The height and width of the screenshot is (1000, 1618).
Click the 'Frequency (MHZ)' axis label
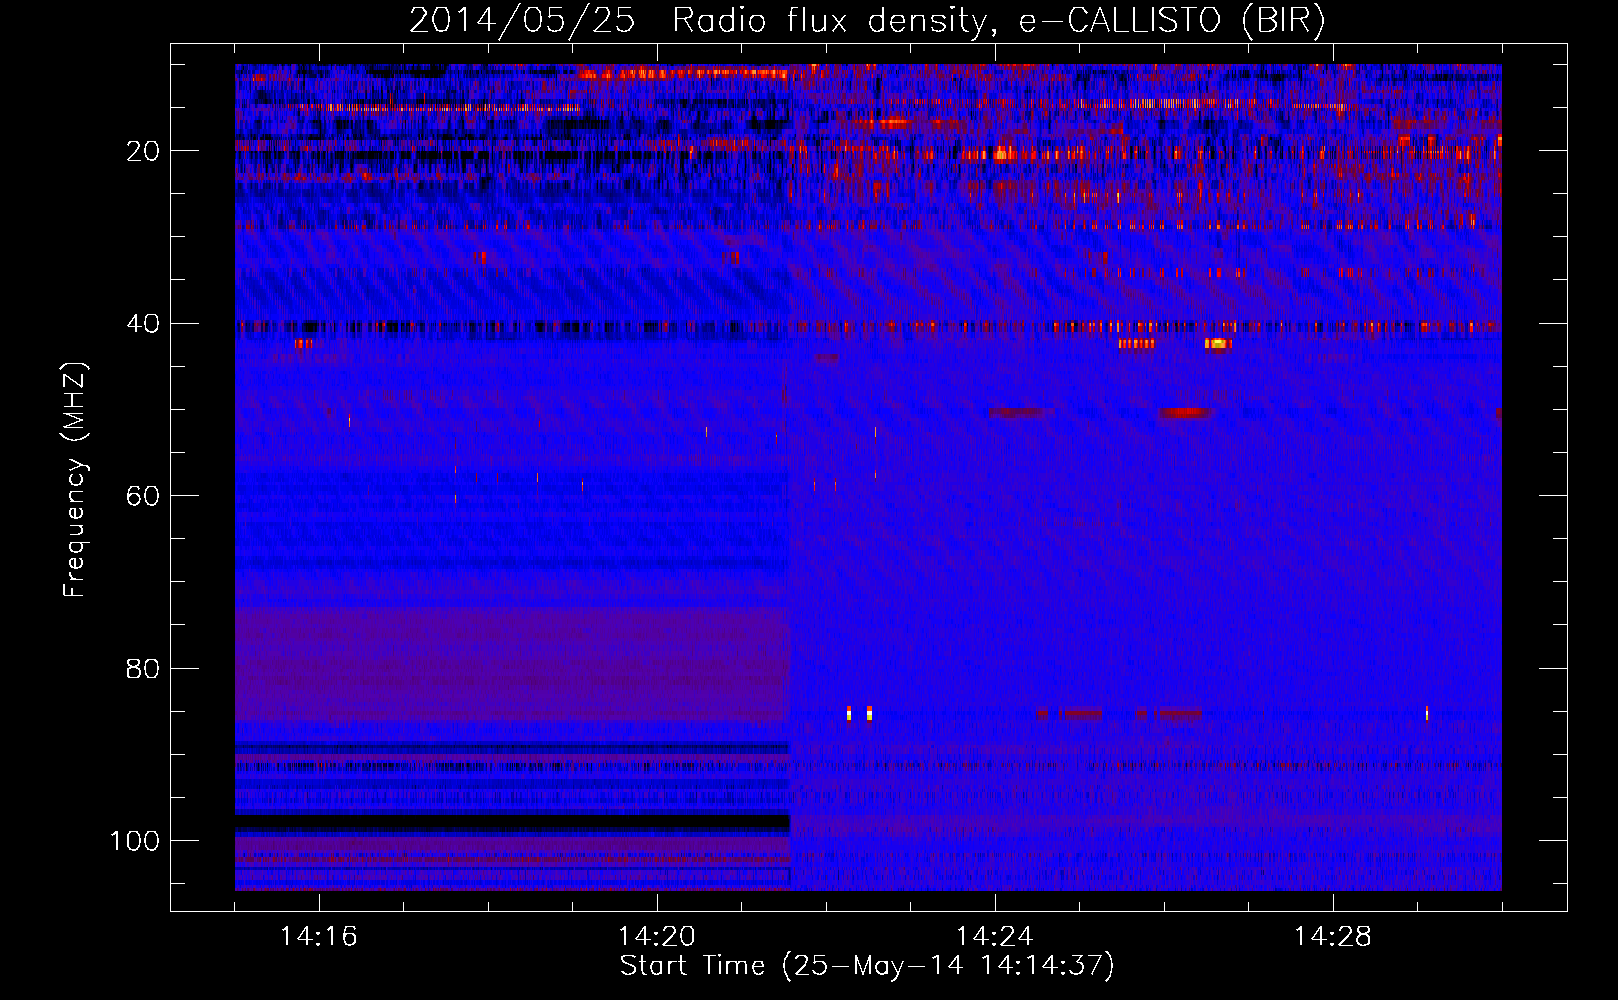tap(76, 480)
